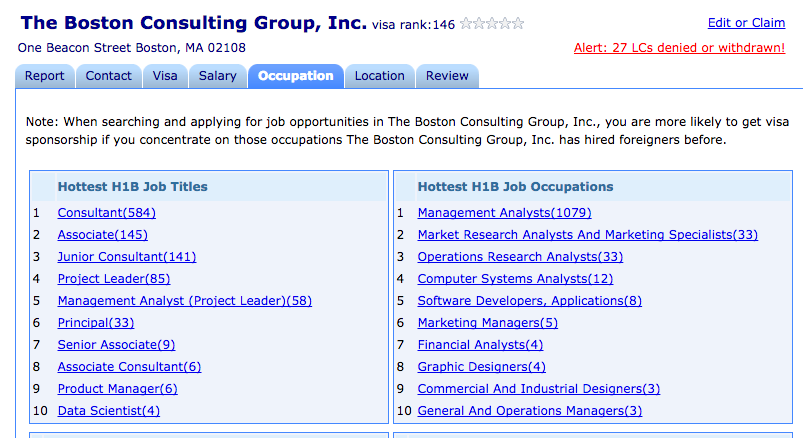
Task: Click the Data Scientist(4) link
Action: pyautogui.click(x=109, y=411)
